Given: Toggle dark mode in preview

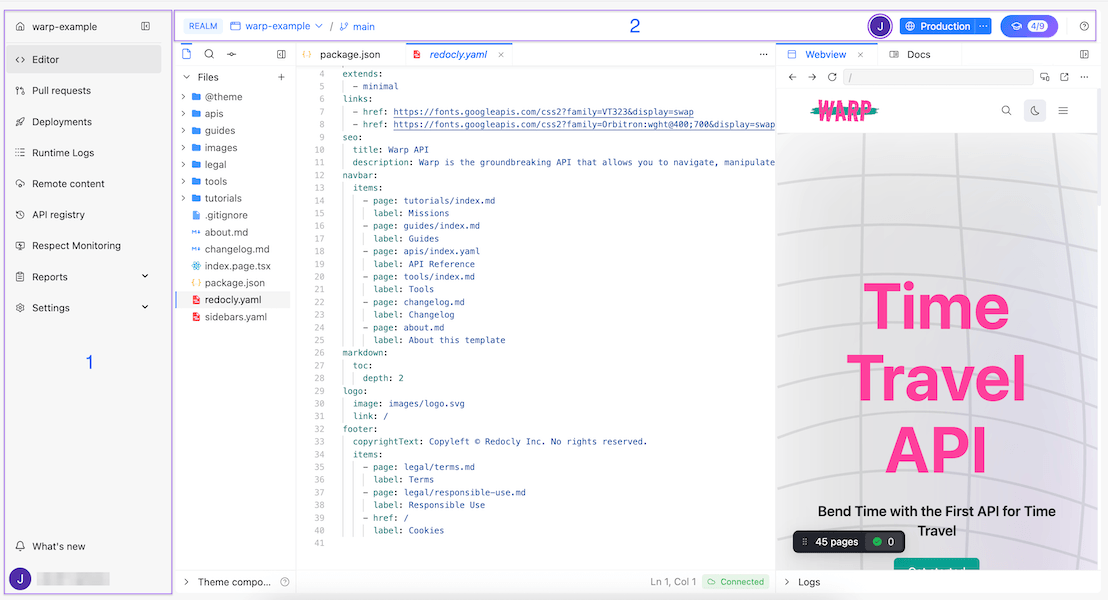Looking at the screenshot, I should (x=1035, y=110).
